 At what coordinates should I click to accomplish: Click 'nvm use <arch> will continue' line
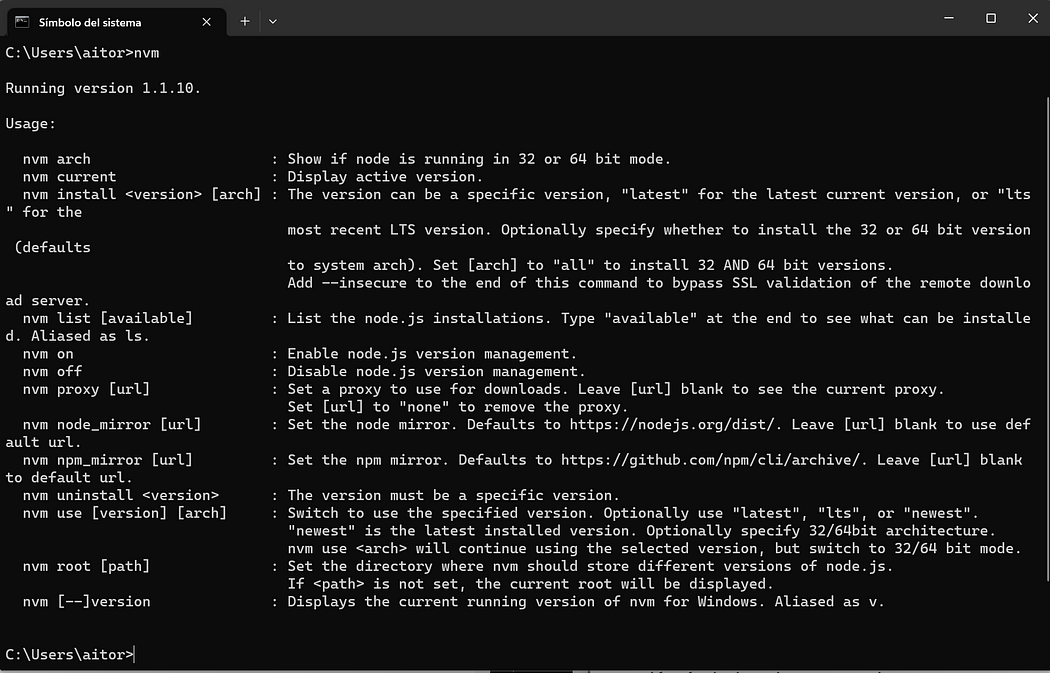tap(654, 549)
